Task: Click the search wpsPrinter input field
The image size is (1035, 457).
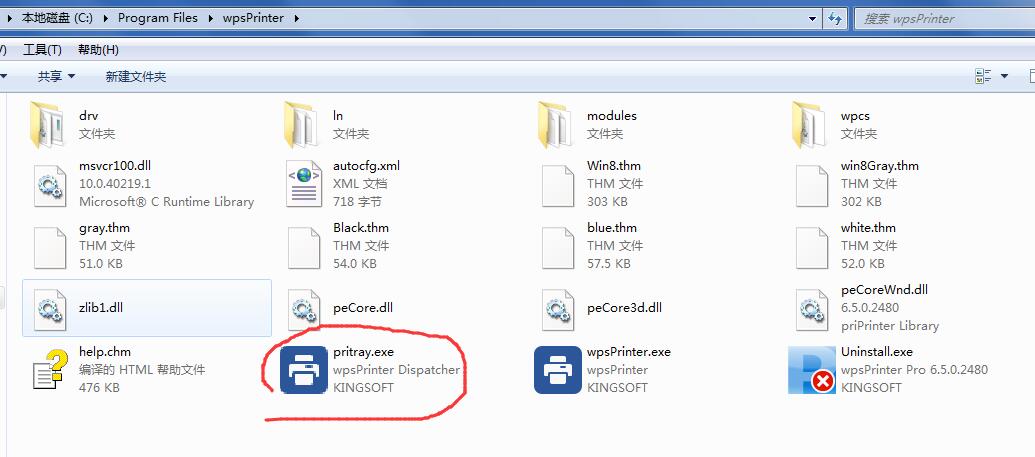Action: 940,18
